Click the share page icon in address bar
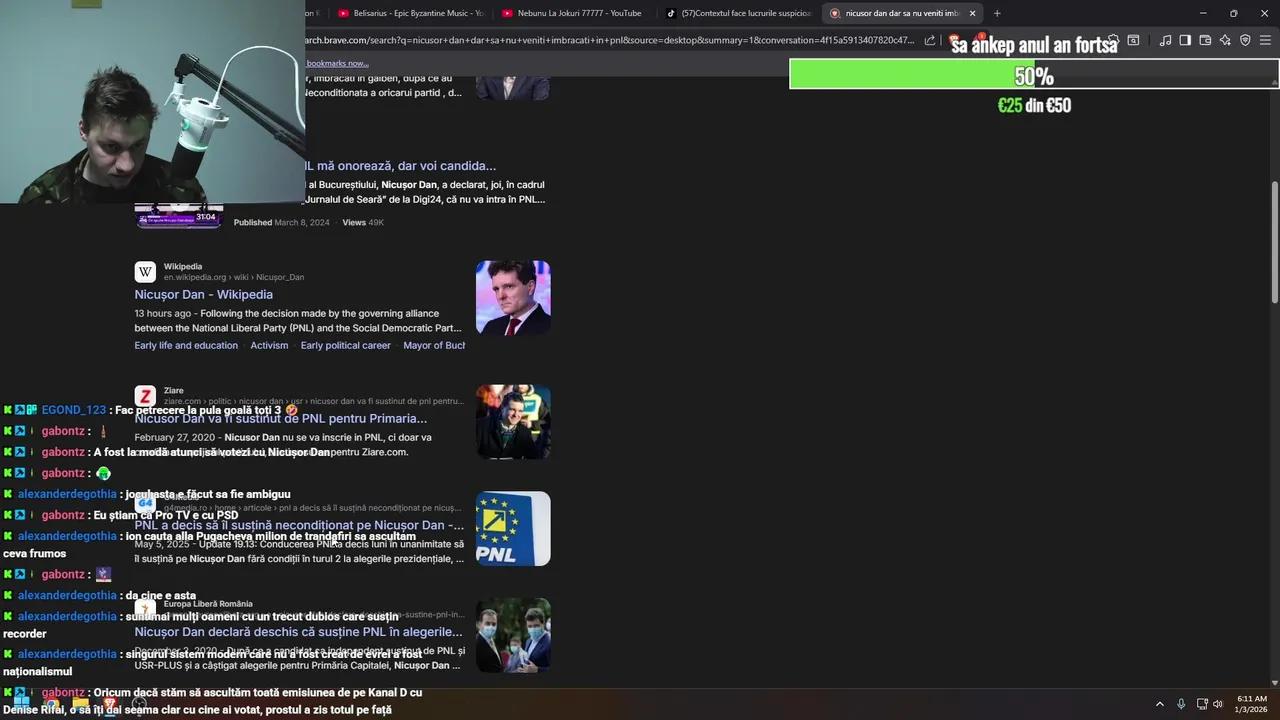Viewport: 1280px width, 720px height. coord(930,40)
